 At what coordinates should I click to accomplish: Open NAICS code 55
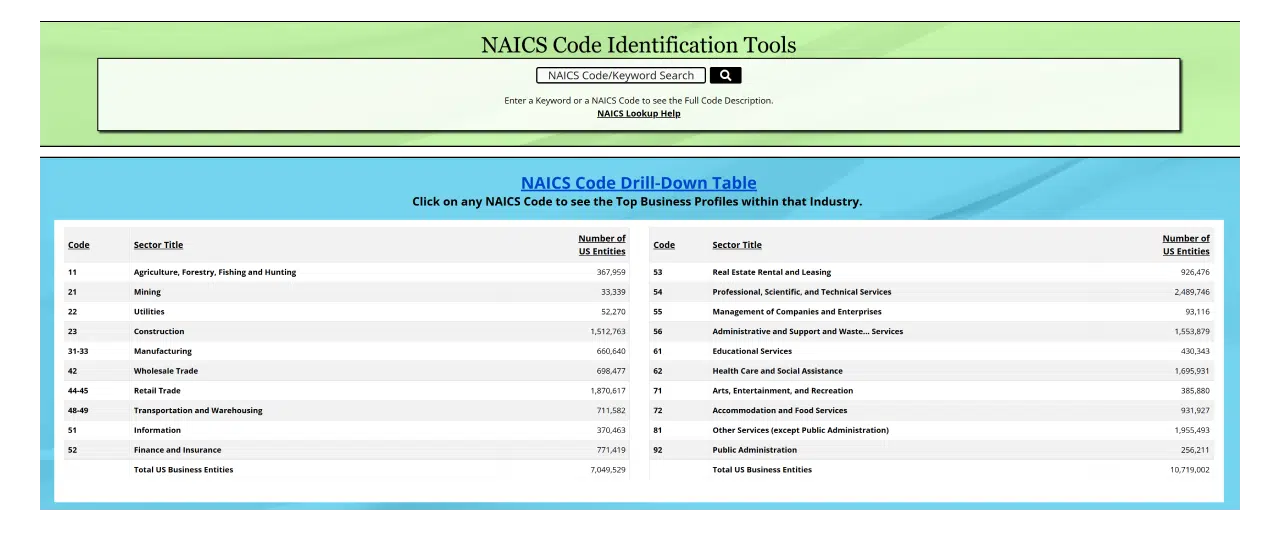pos(658,312)
